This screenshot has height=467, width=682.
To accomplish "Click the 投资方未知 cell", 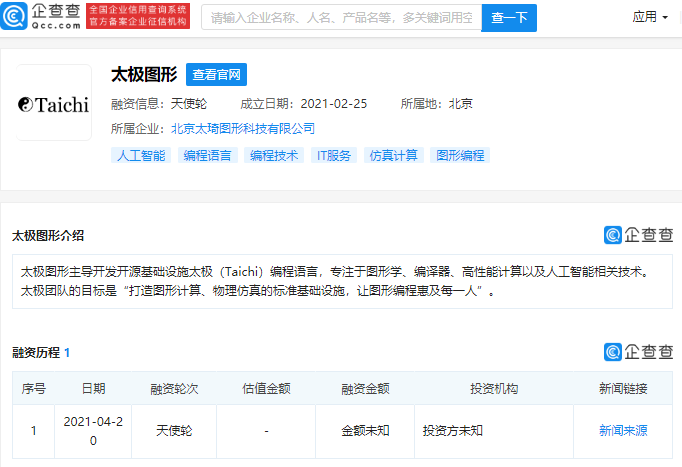I will 494,431.
